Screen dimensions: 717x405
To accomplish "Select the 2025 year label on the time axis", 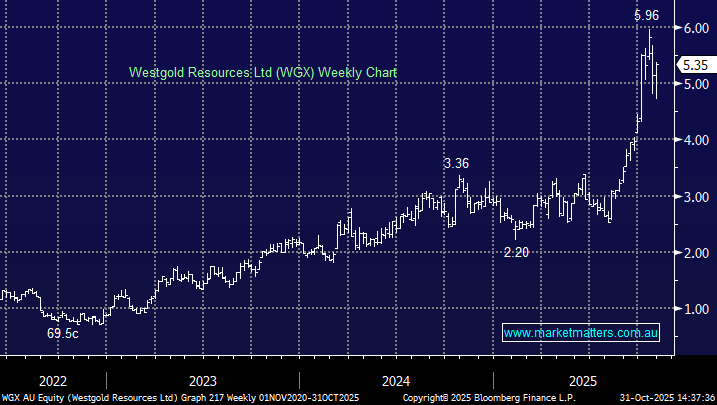I will 585,381.
